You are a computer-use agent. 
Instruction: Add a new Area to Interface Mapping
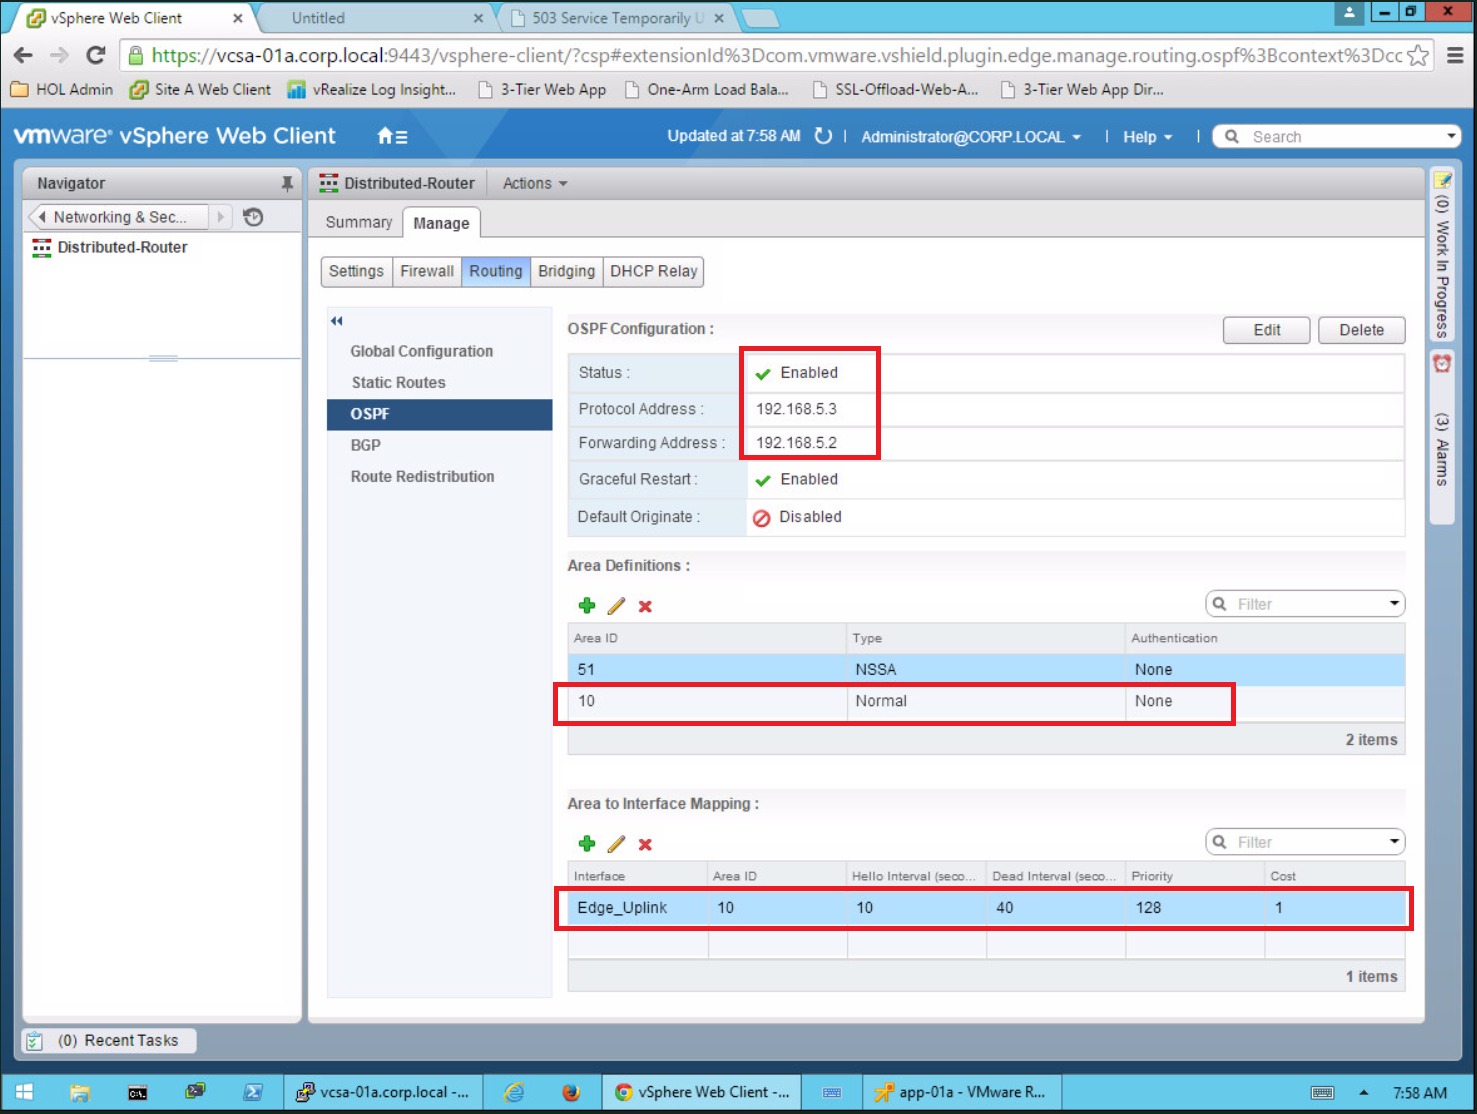pos(587,844)
